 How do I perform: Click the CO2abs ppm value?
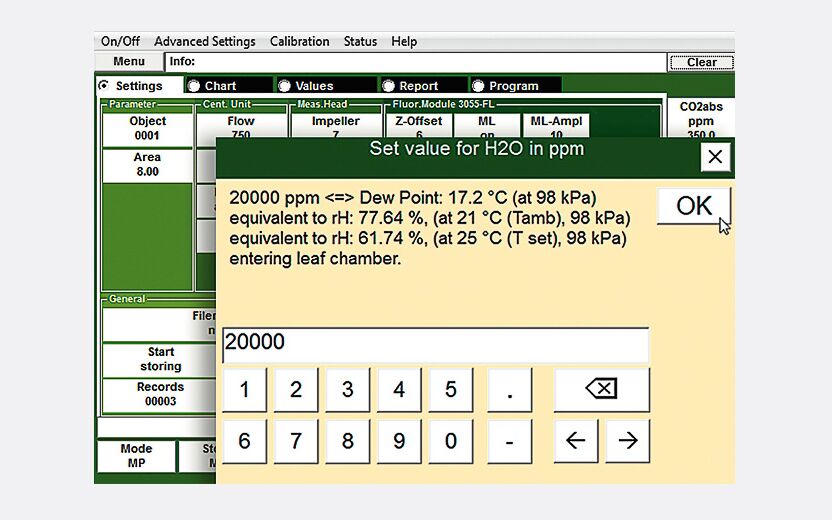[701, 119]
